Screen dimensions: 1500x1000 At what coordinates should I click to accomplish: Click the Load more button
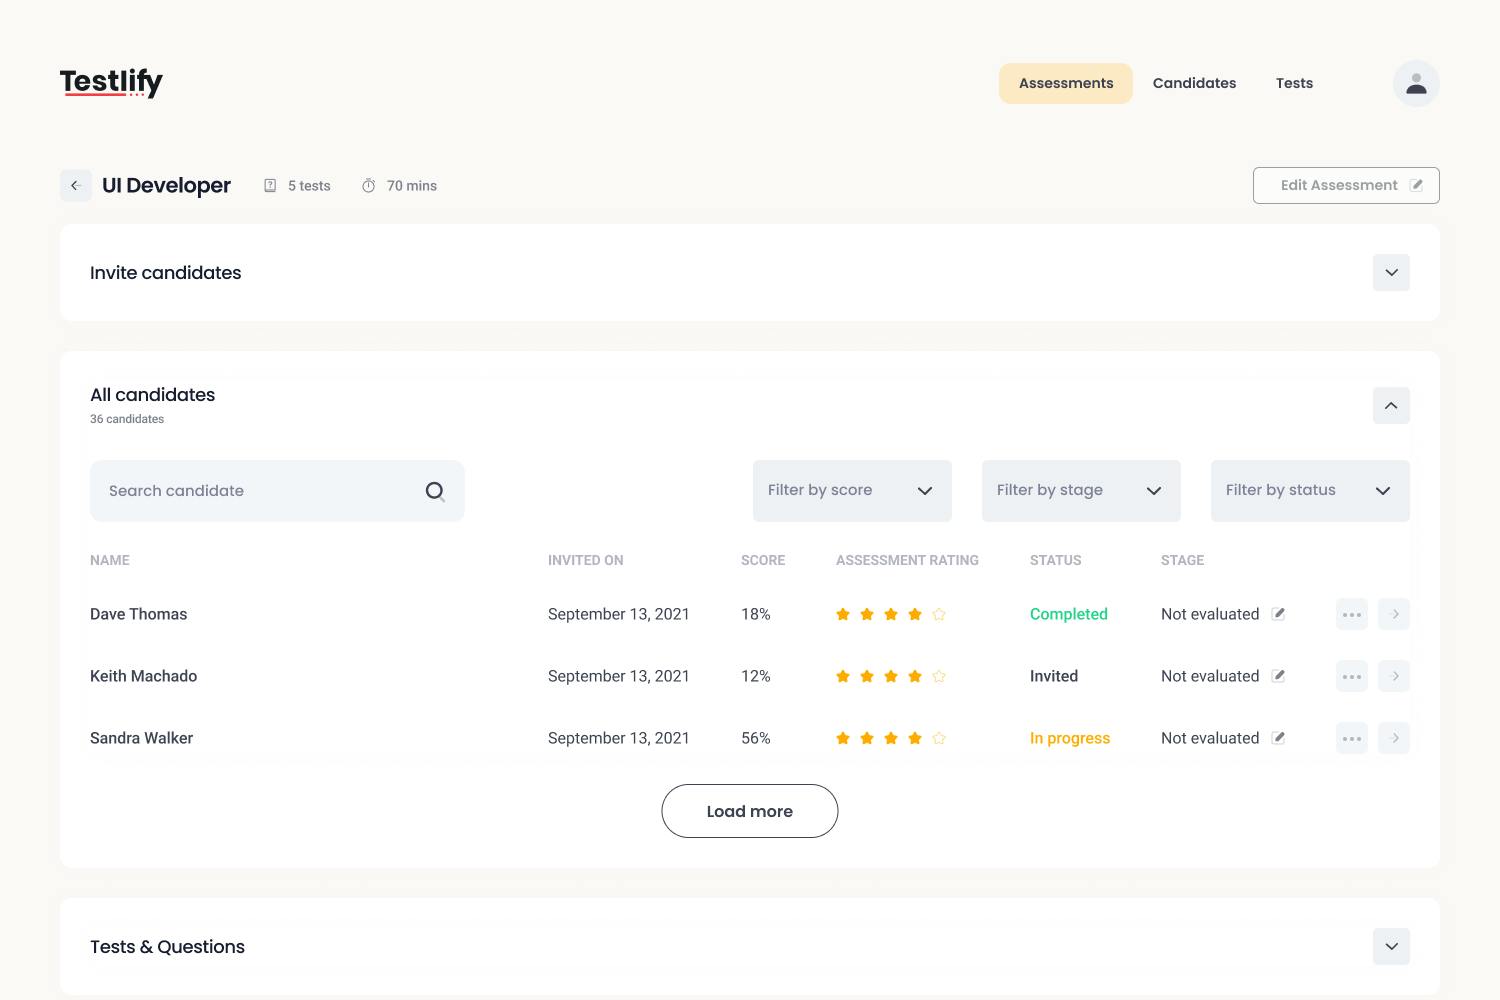(x=750, y=811)
